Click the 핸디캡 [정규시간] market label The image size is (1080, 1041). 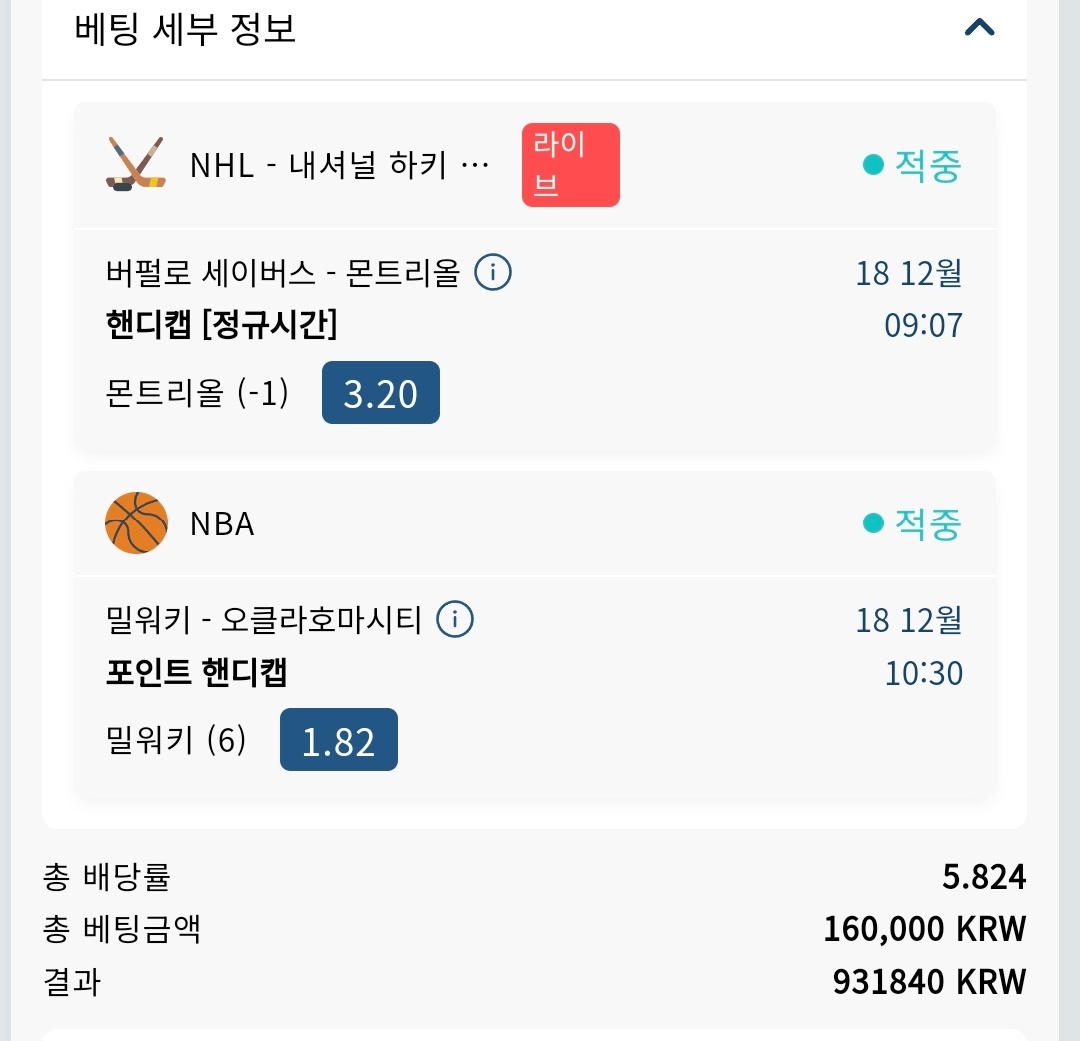pyautogui.click(x=221, y=324)
